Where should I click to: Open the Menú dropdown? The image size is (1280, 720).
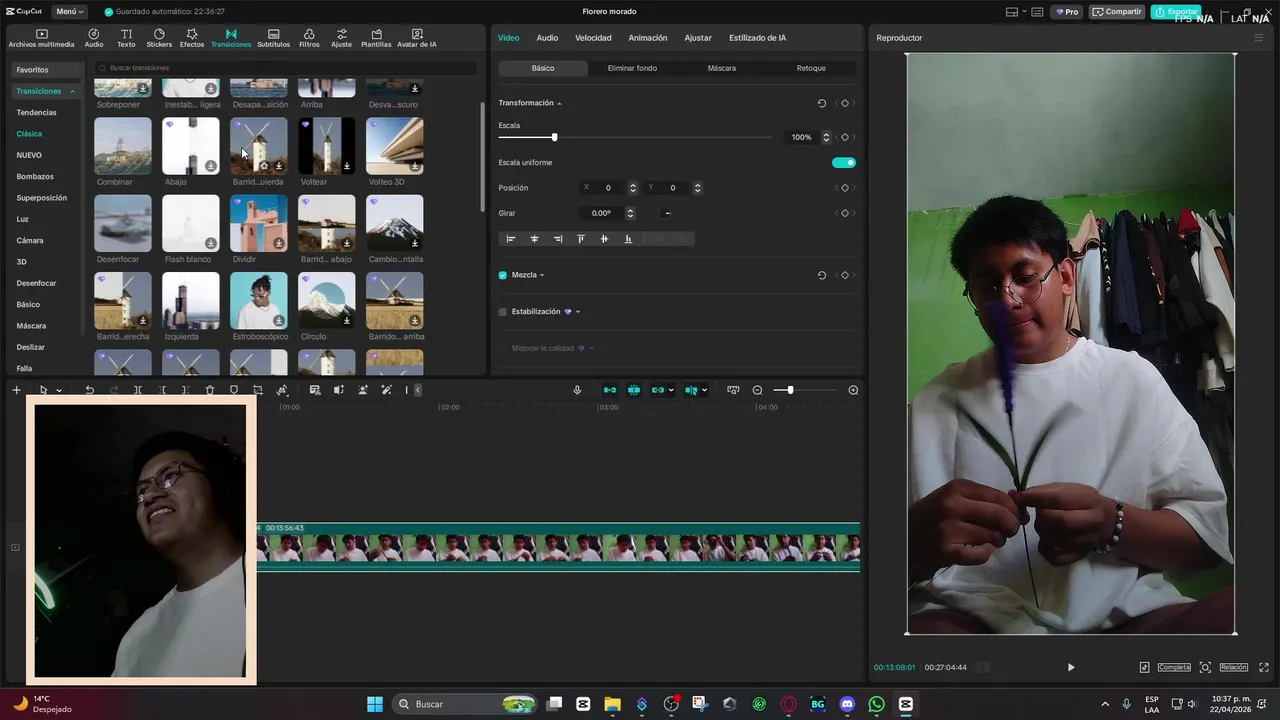[x=68, y=12]
